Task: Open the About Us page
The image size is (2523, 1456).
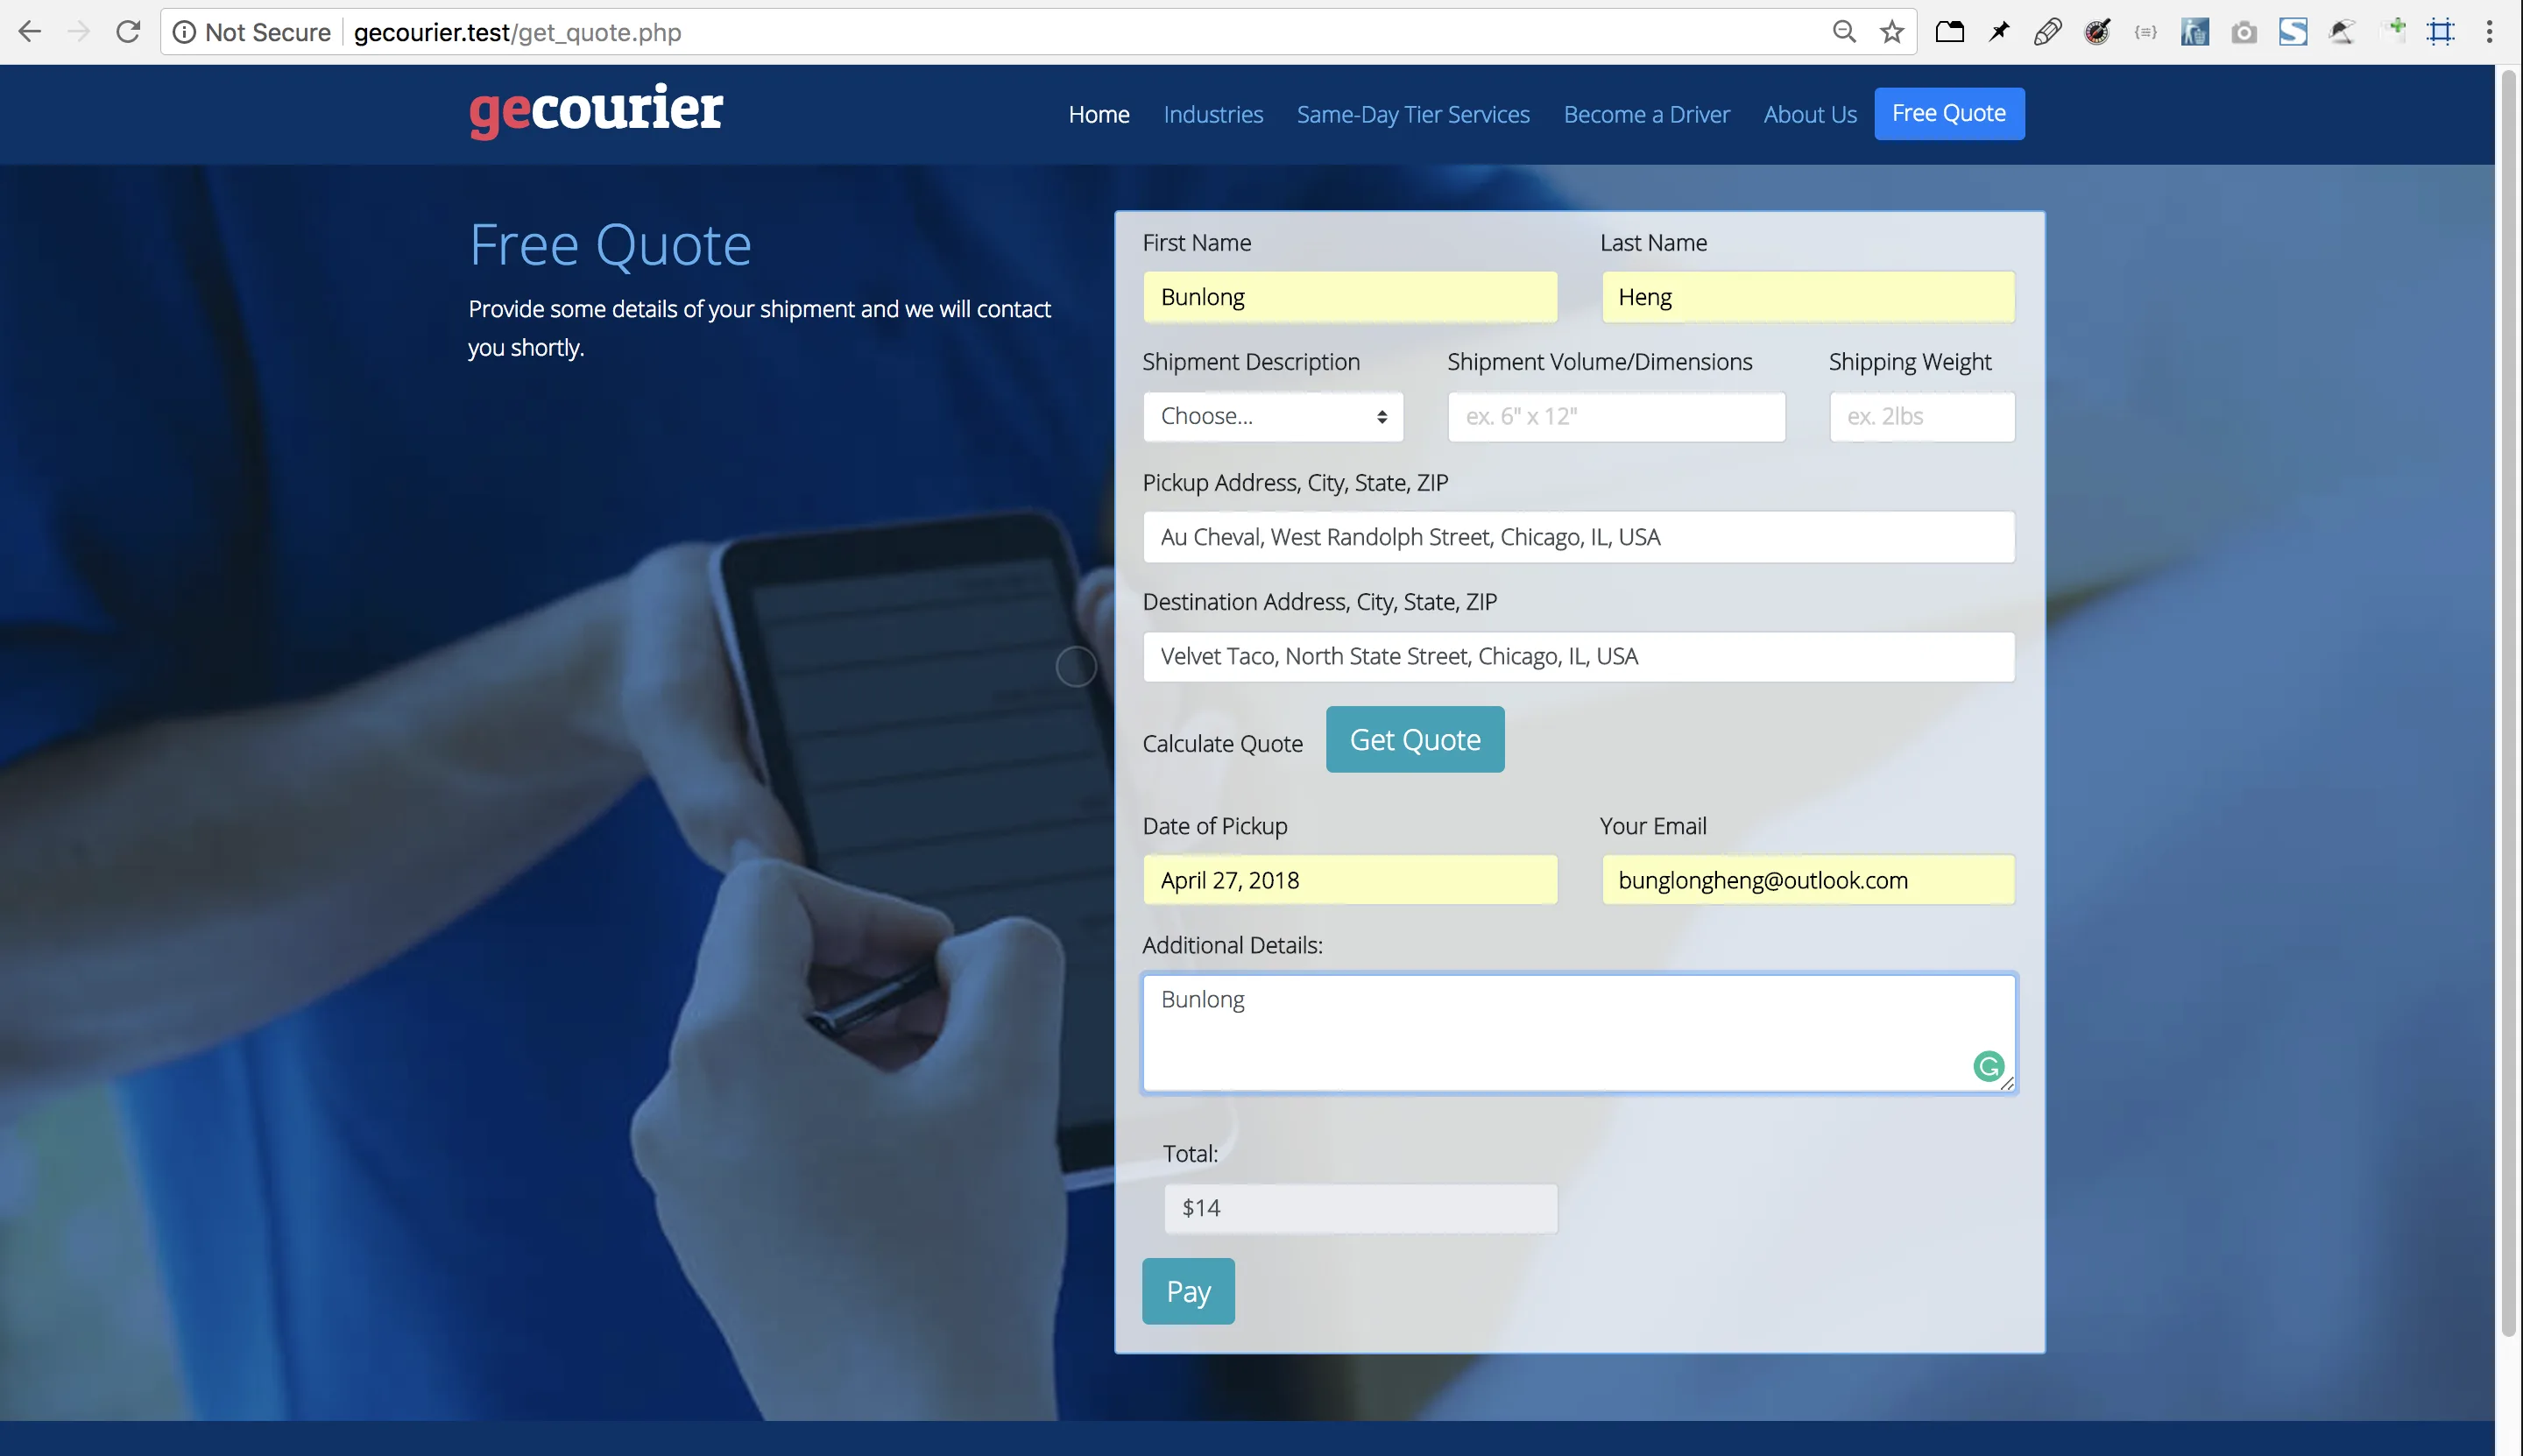Action: point(1810,114)
